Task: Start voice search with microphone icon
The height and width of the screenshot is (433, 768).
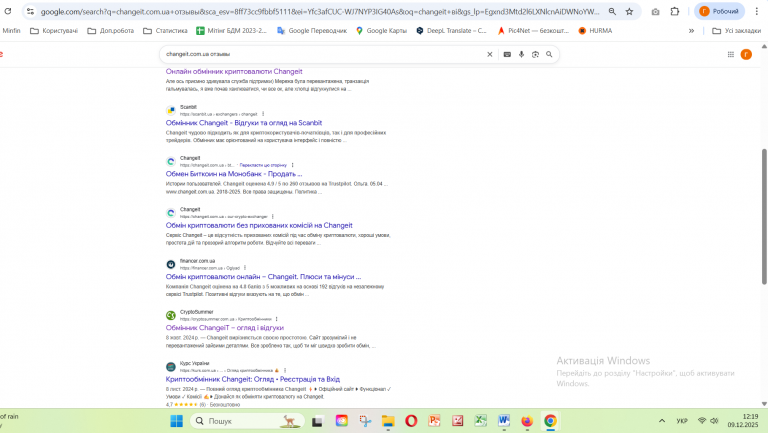Action: 521,54
